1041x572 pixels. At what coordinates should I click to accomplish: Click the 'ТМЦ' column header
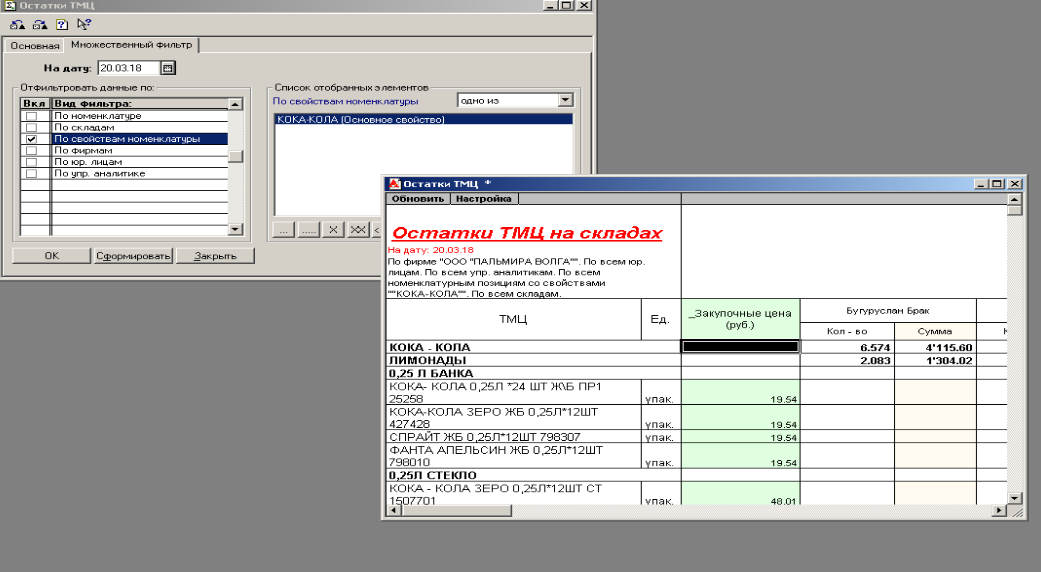513,319
